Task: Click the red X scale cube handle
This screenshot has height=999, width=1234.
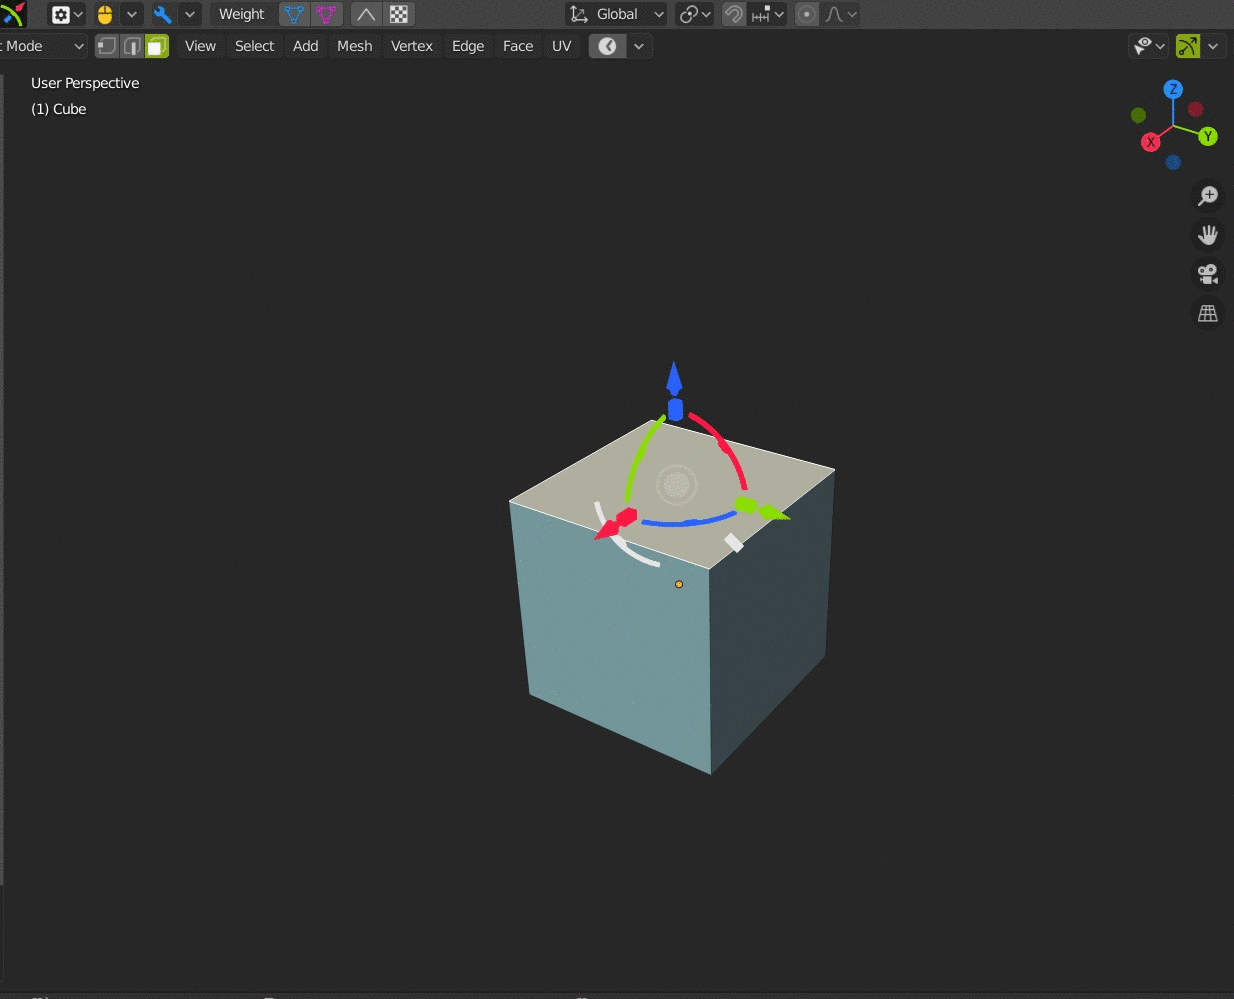Action: (626, 518)
